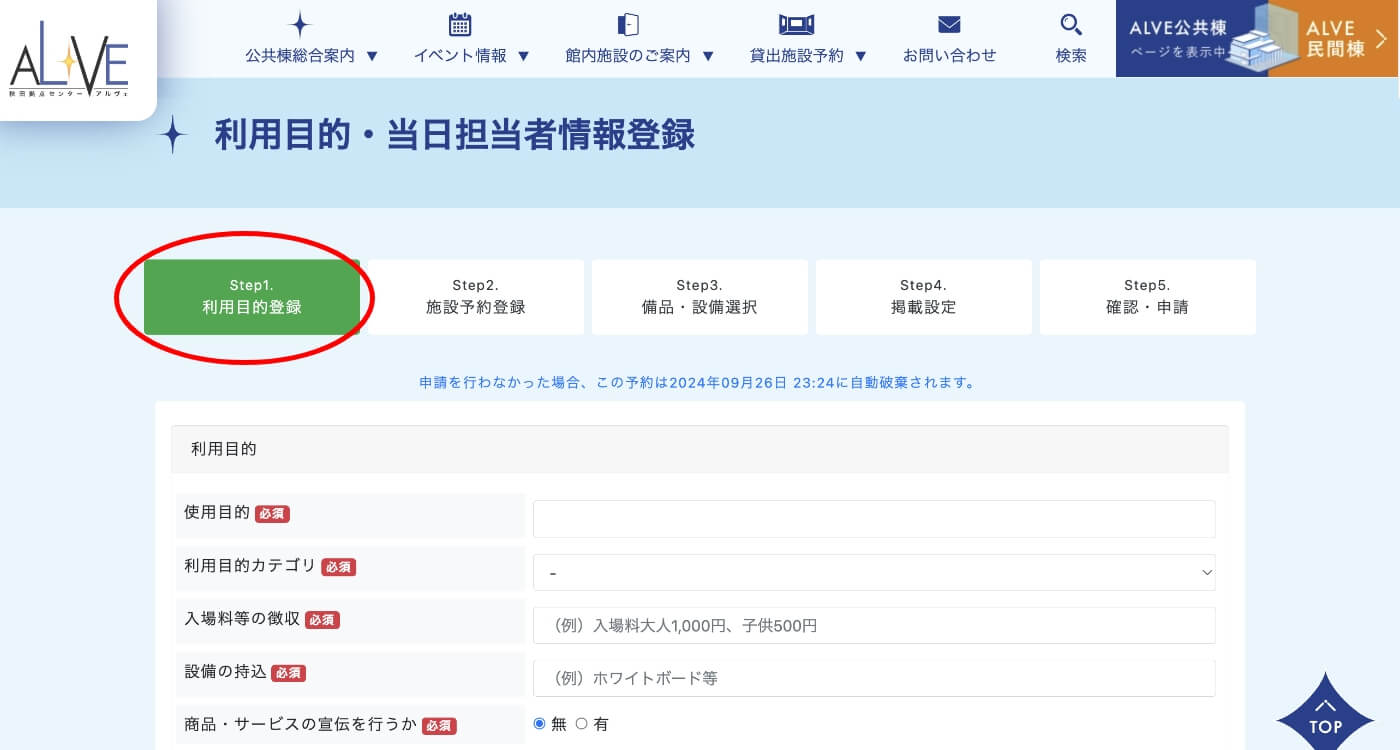Viewport: 1400px width, 750px height.
Task: Click the room icon above 貸出施設予約
Action: [796, 25]
